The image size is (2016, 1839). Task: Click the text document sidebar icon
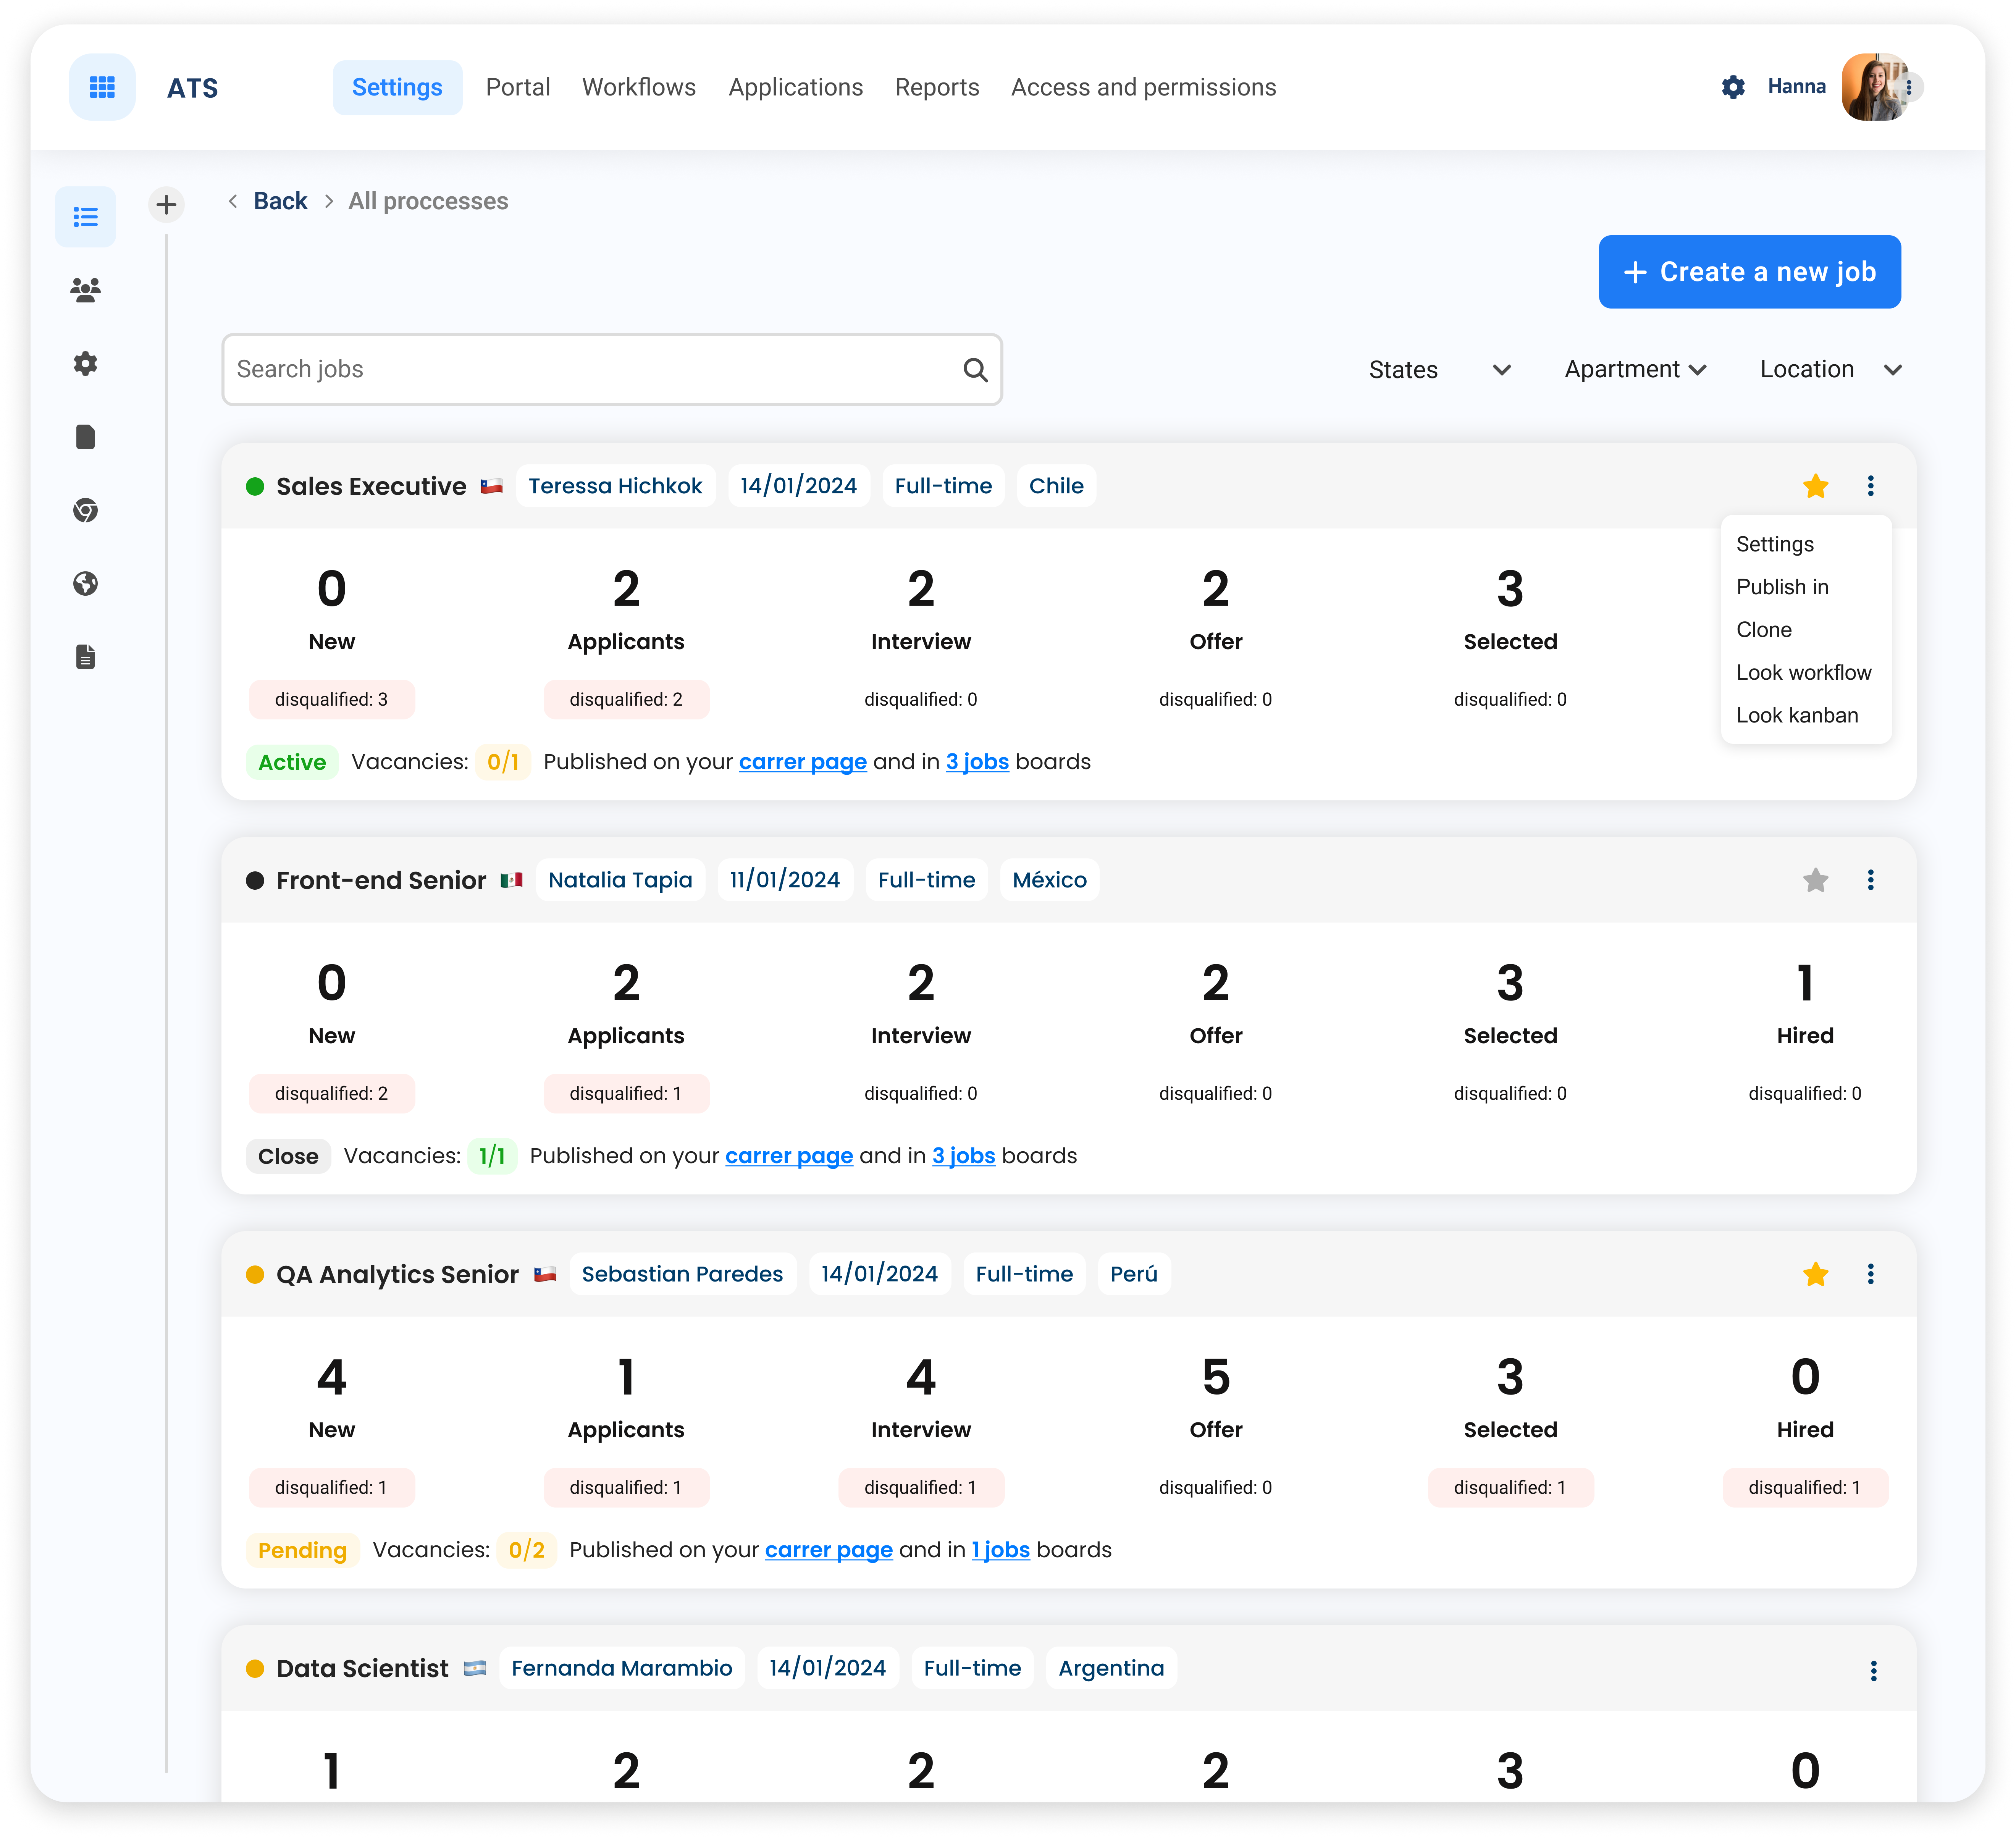86,657
